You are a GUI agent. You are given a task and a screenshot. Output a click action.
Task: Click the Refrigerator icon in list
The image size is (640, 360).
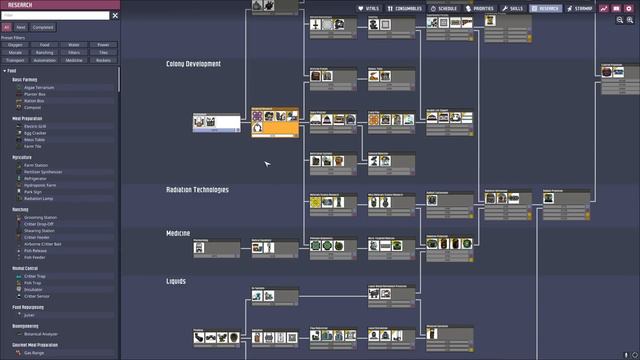(19, 178)
